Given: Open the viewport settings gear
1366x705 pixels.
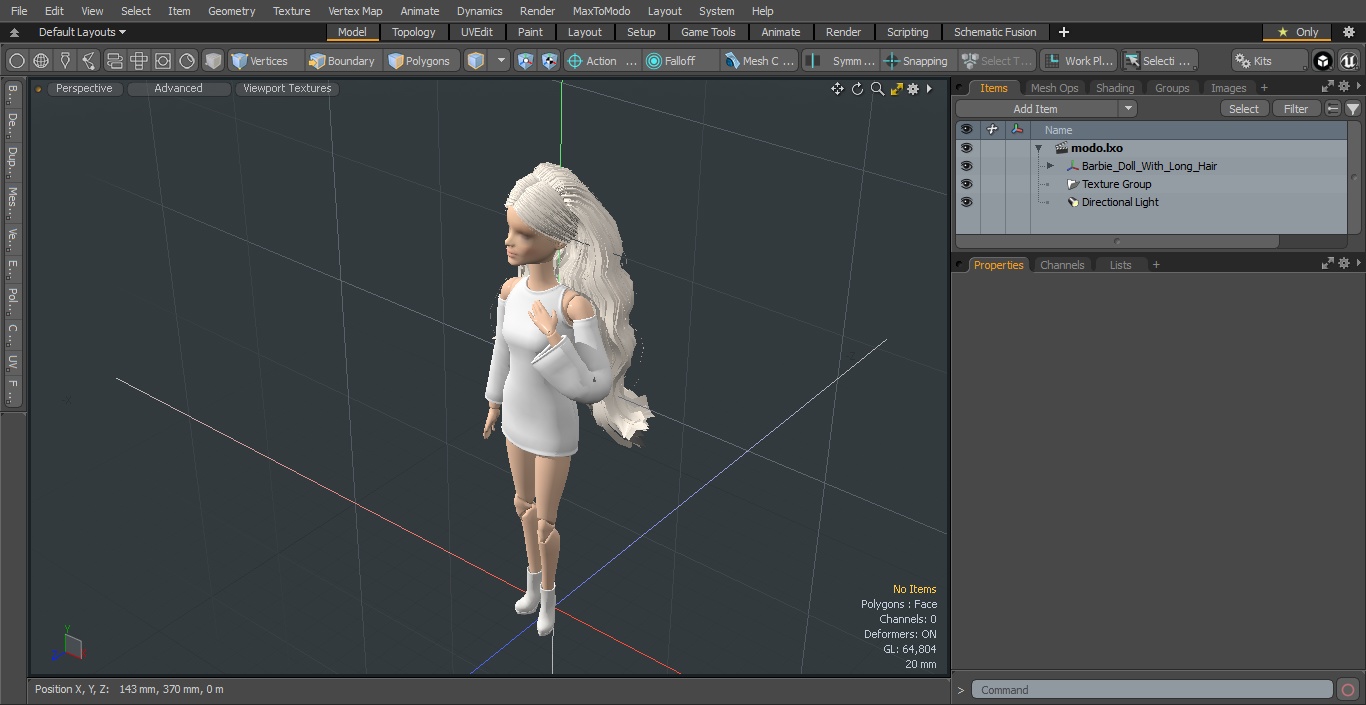Looking at the screenshot, I should point(913,89).
